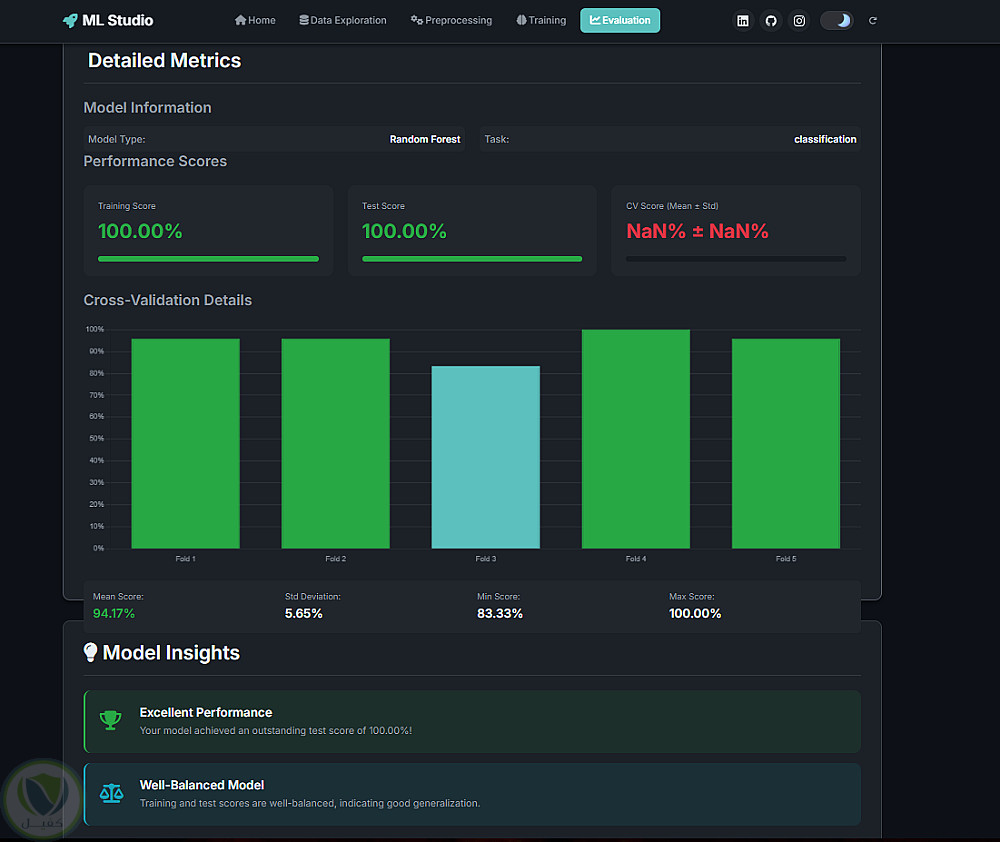Click the Random Forest model type value
Image resolution: width=1000 pixels, height=842 pixels.
[425, 139]
